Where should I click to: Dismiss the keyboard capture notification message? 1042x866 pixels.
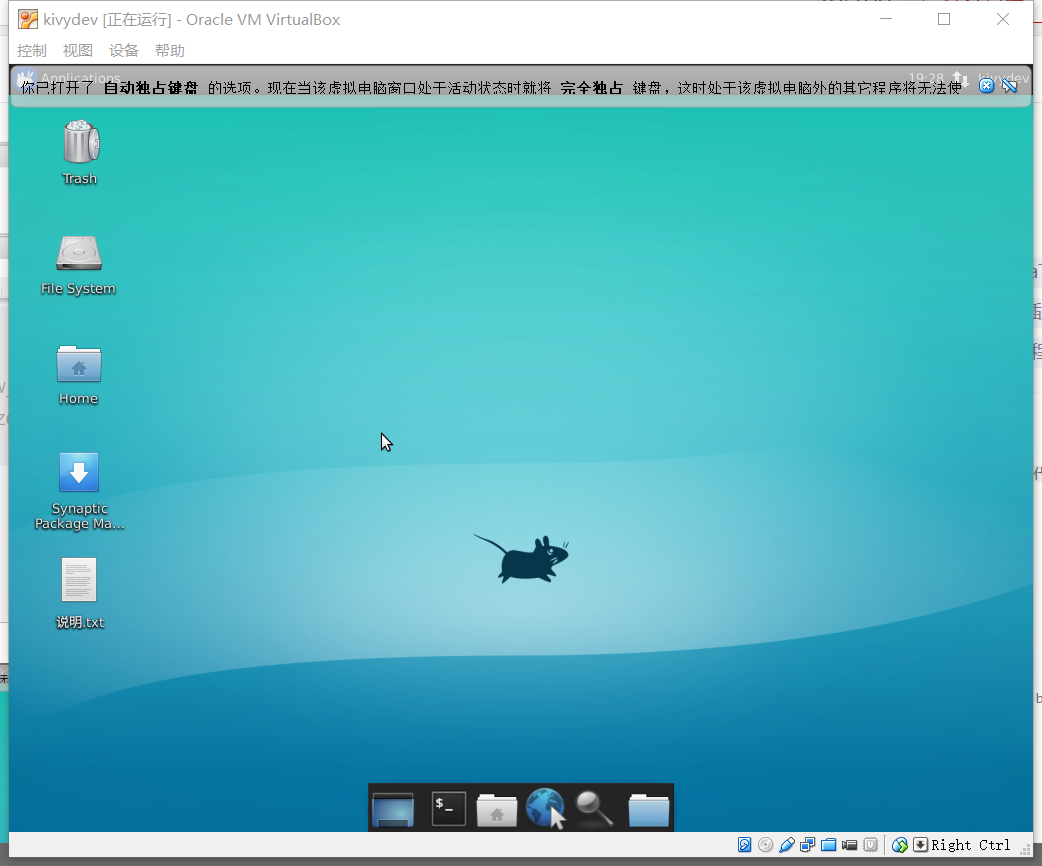click(x=986, y=86)
